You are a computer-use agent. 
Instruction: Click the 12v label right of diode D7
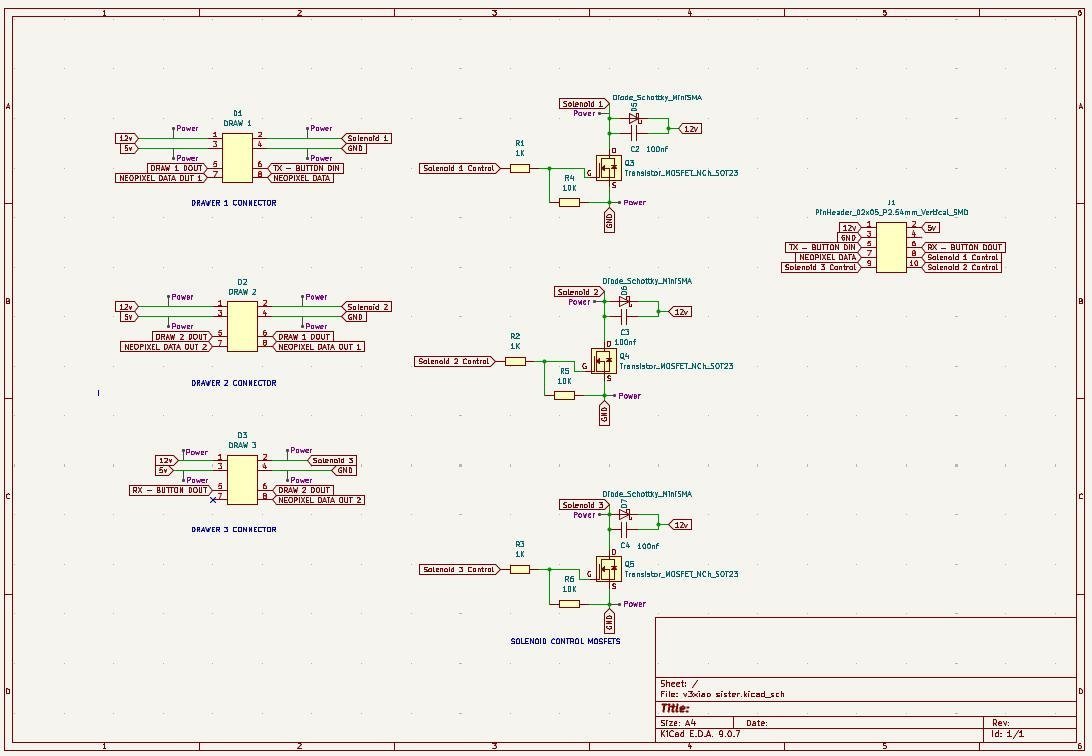680,525
